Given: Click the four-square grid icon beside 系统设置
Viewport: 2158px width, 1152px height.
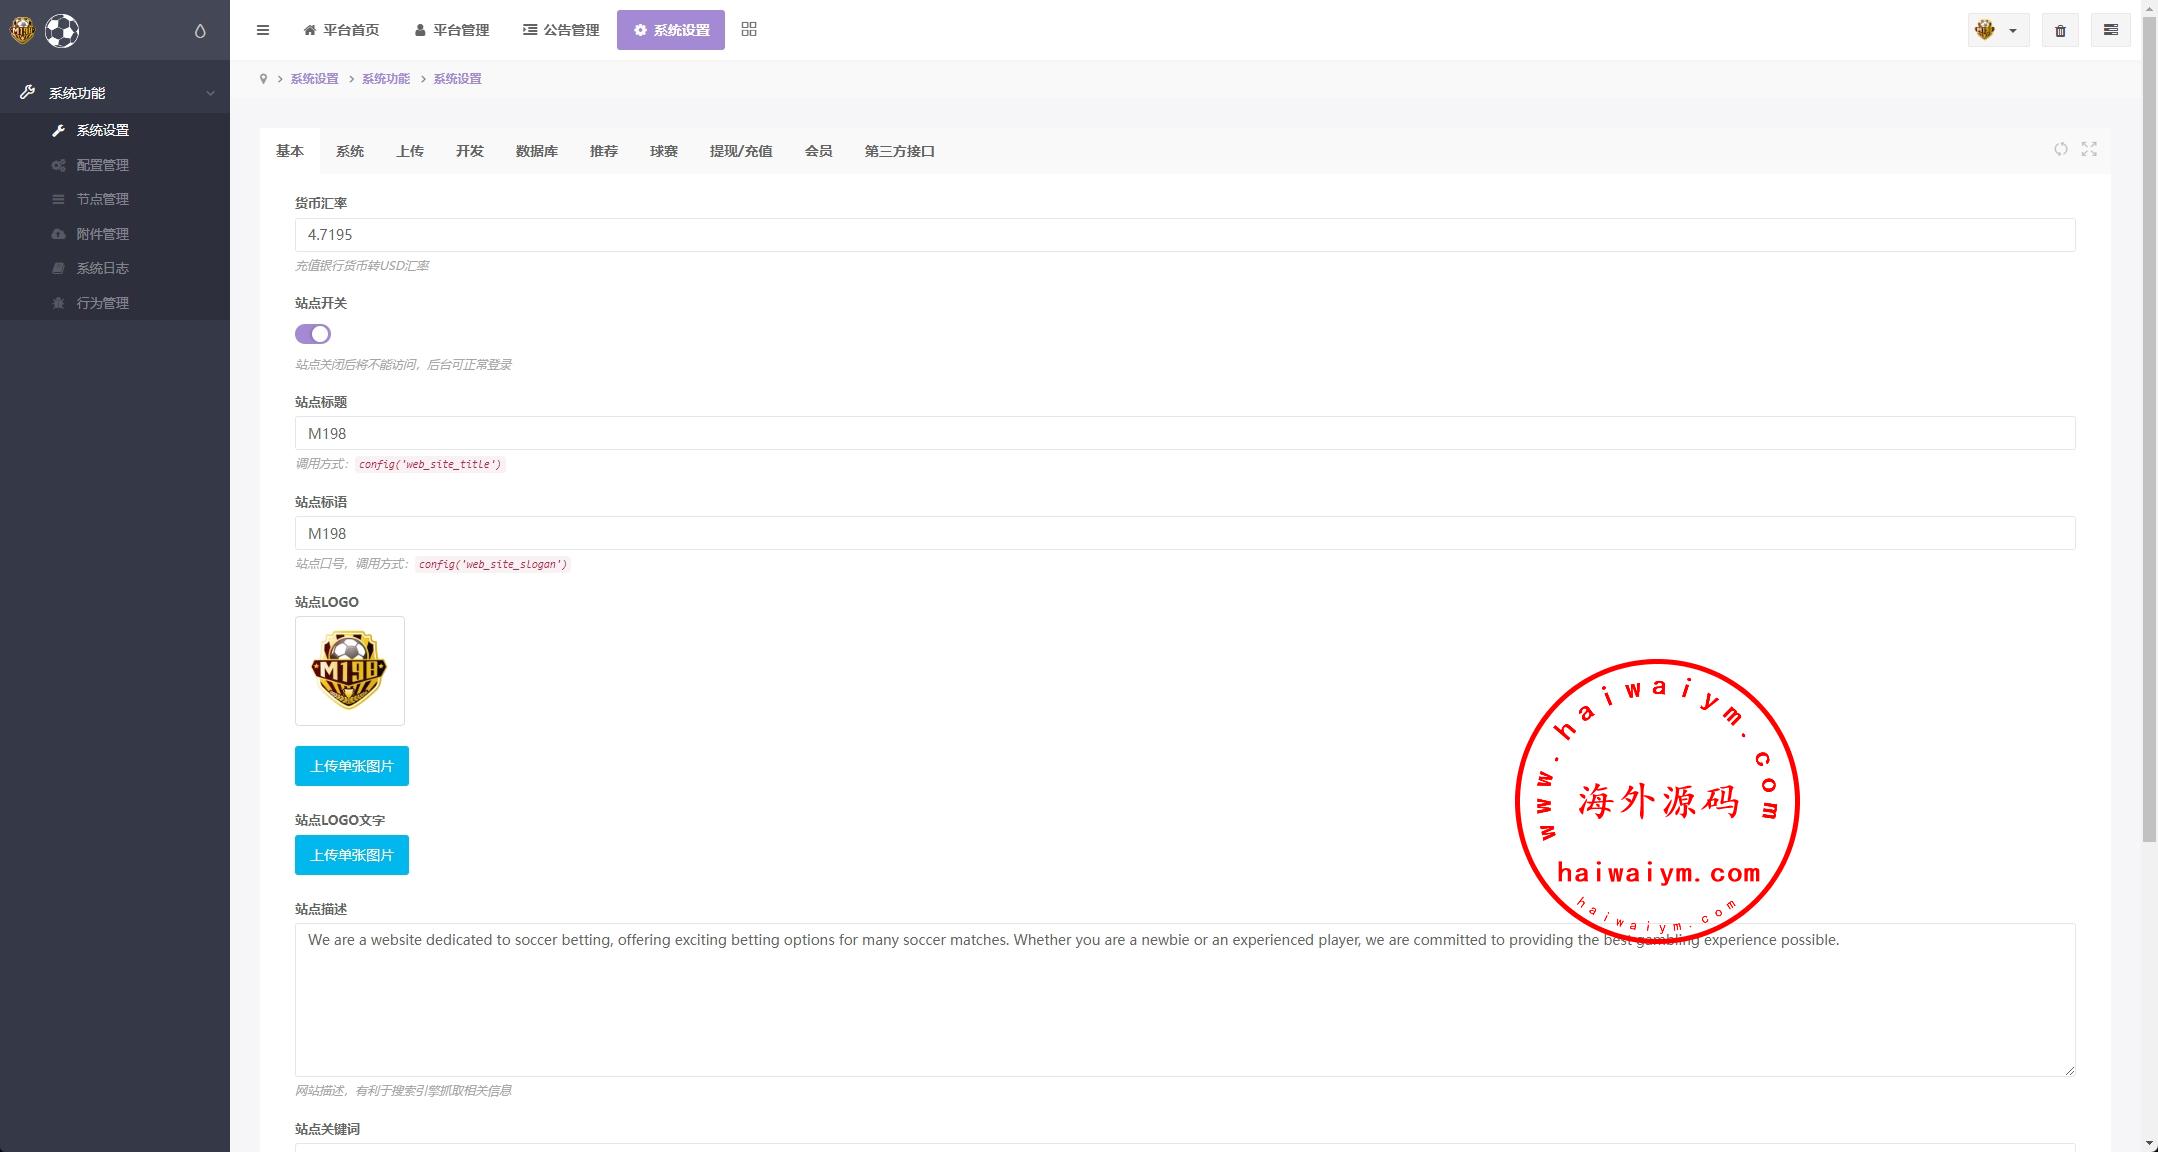Looking at the screenshot, I should [749, 30].
